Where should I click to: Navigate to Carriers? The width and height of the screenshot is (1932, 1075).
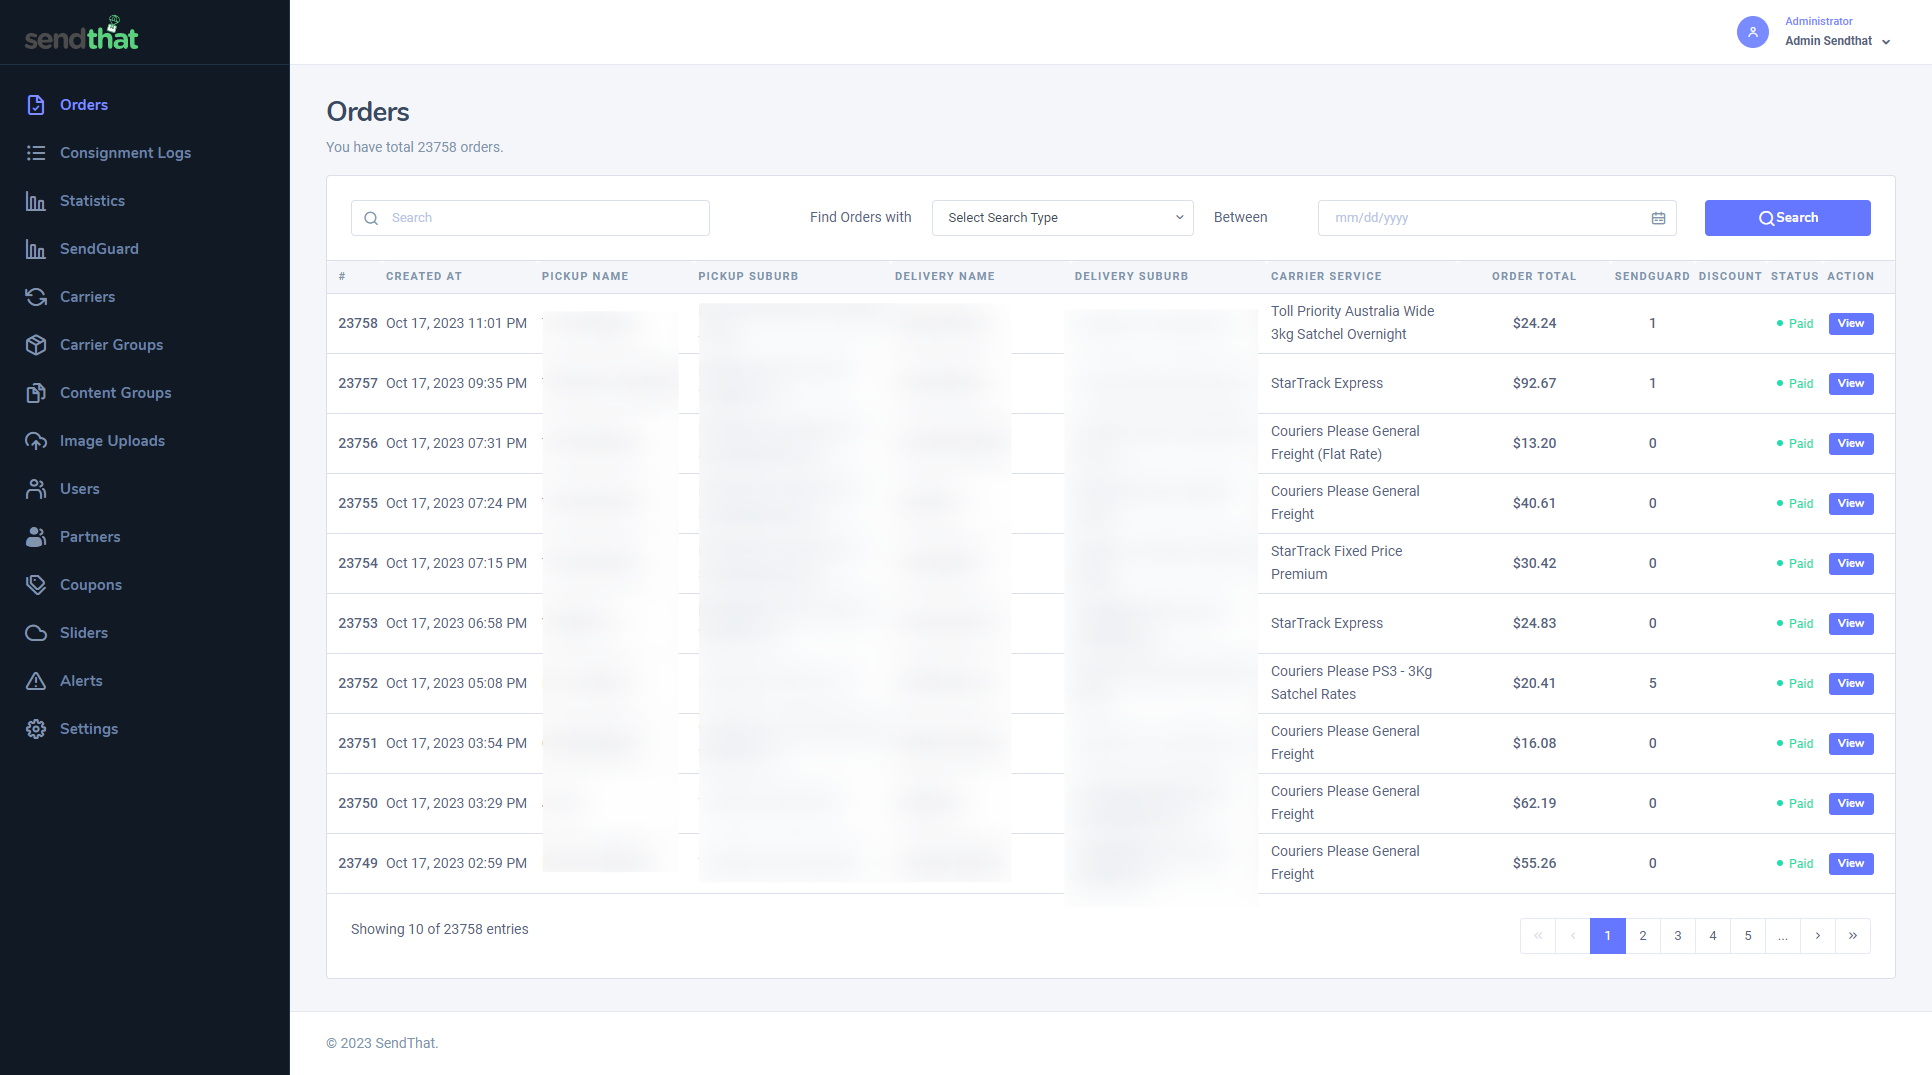[87, 297]
